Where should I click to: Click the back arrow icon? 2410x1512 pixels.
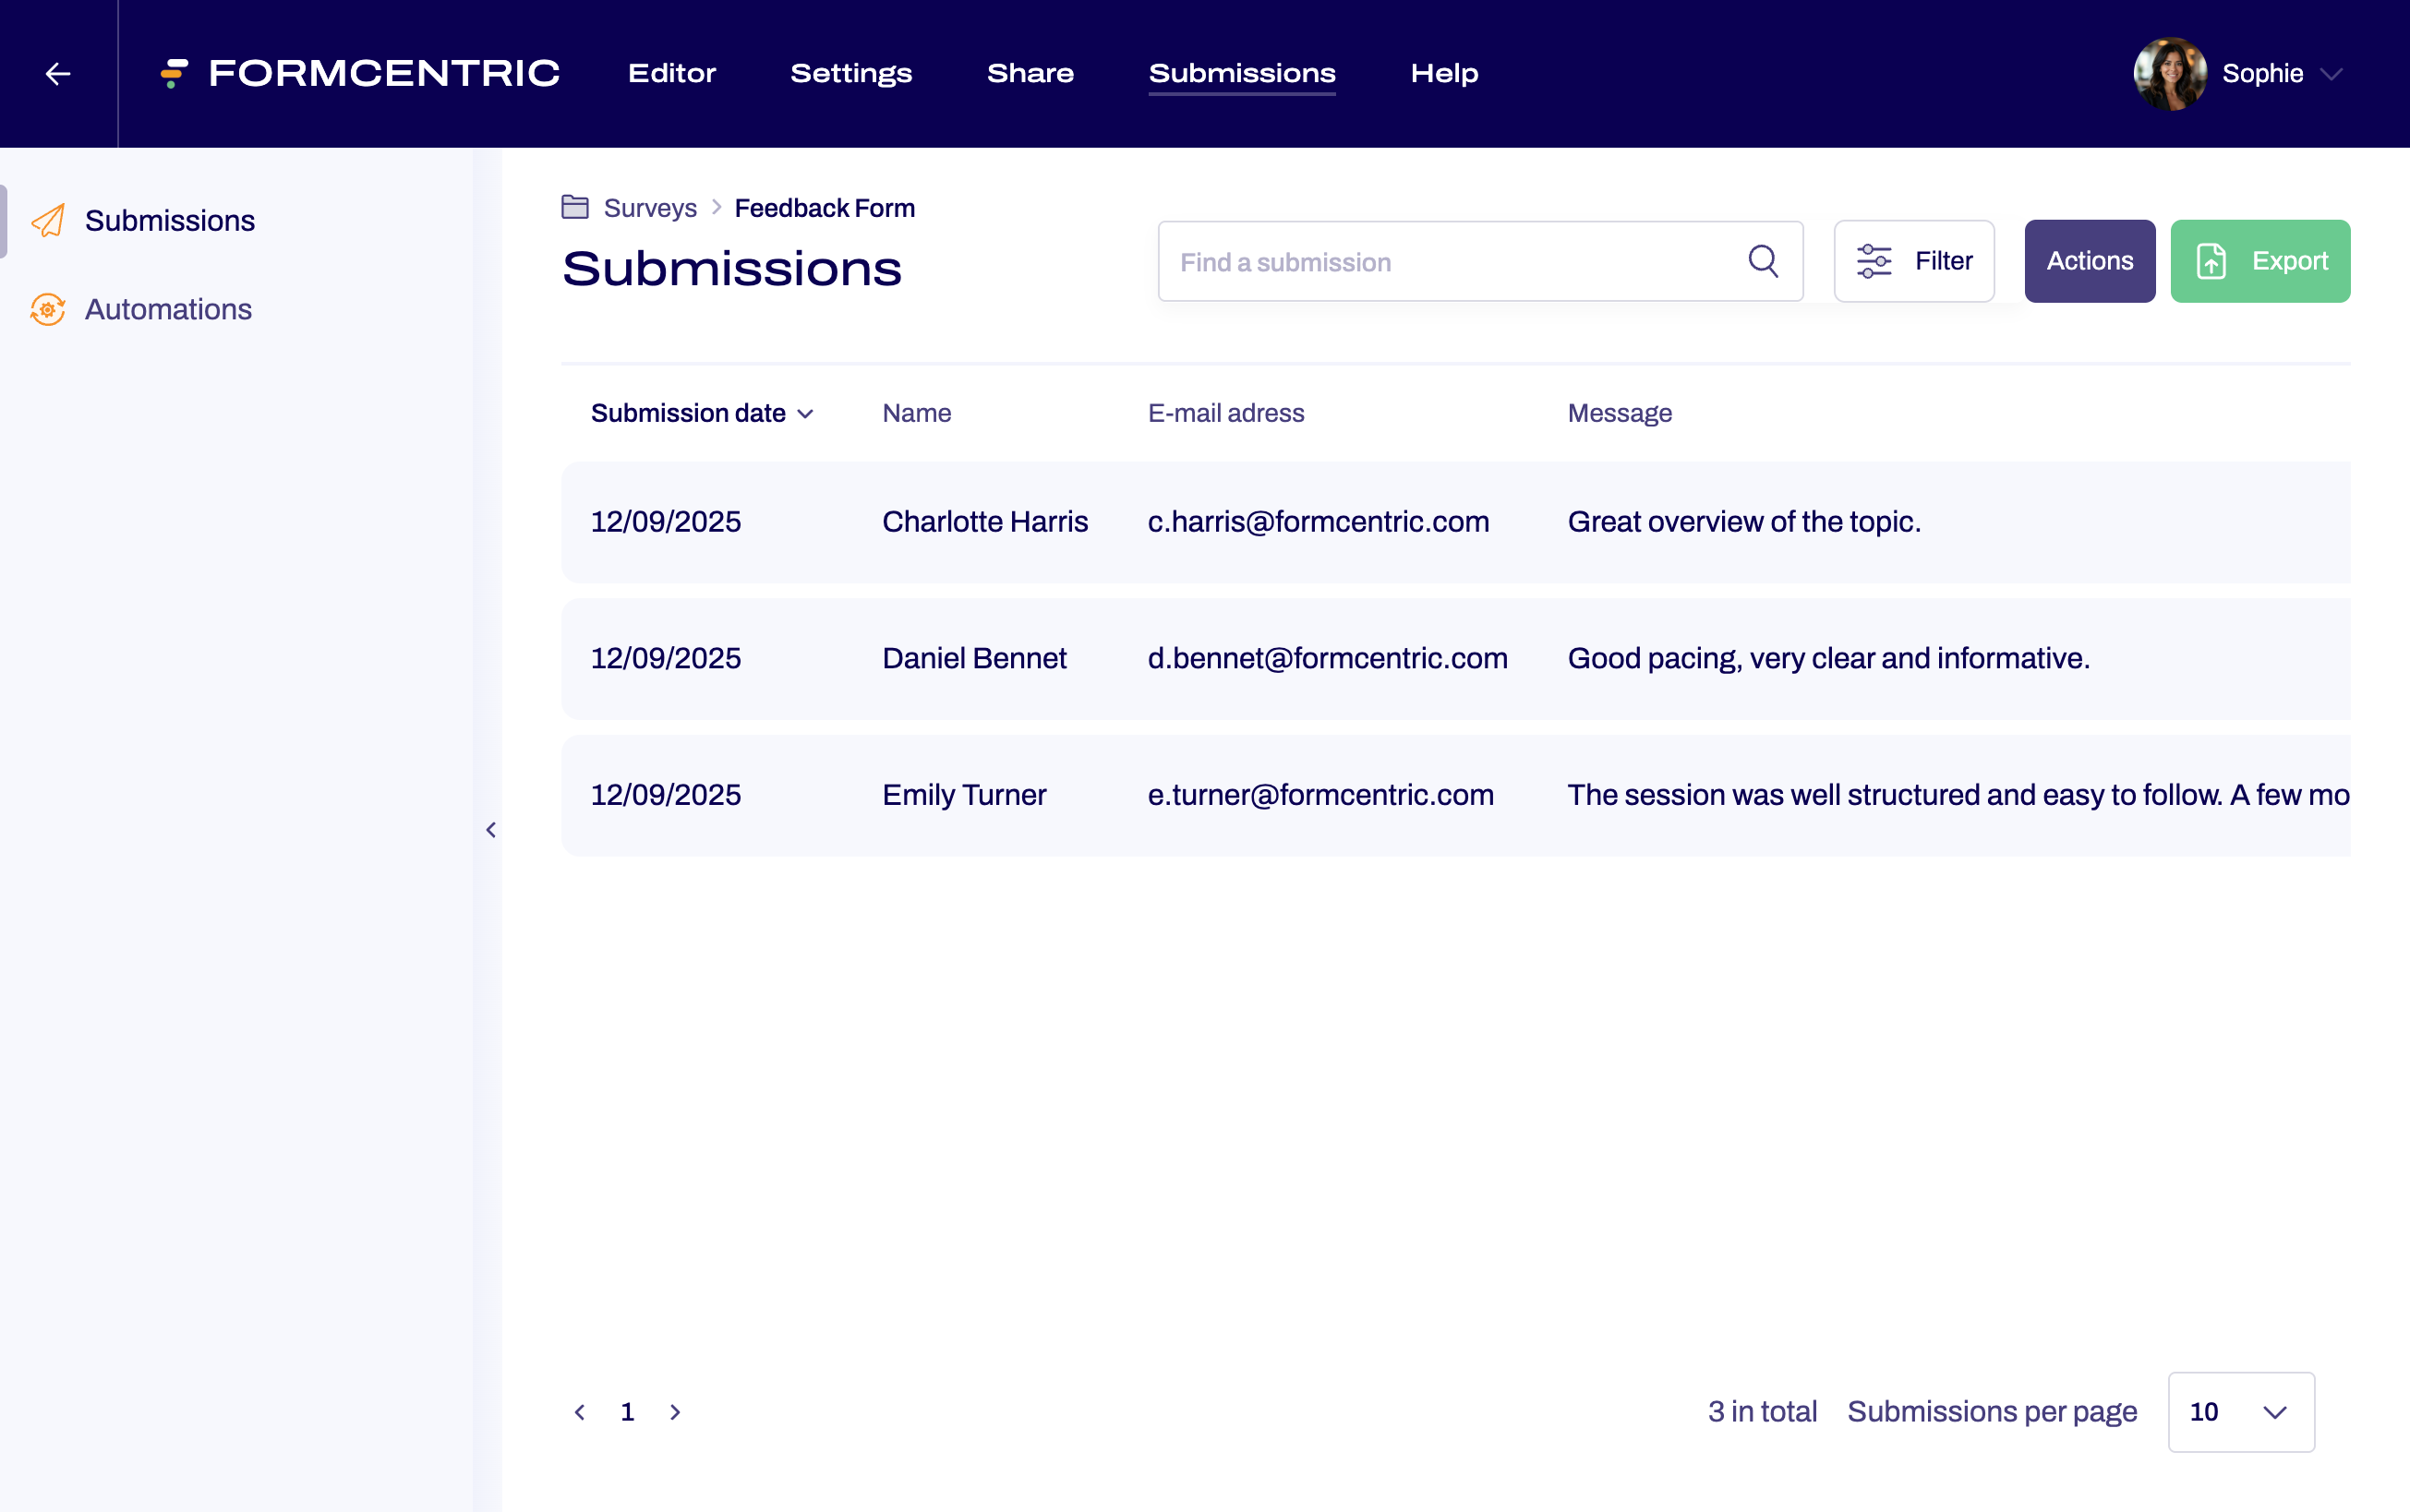click(58, 74)
